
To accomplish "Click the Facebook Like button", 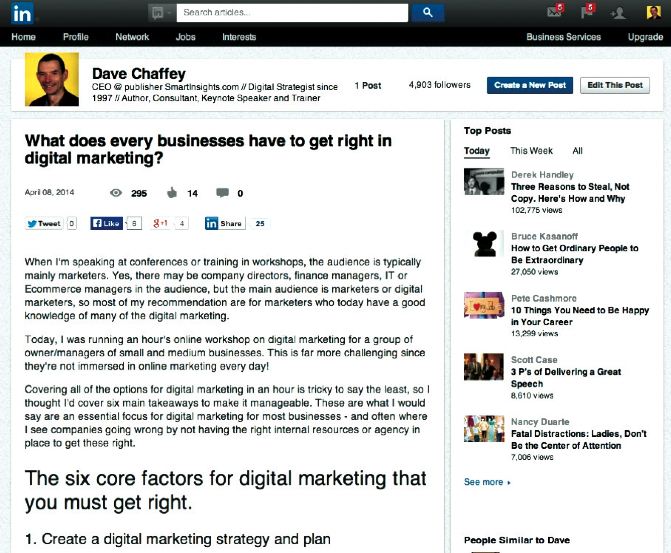I will coord(107,223).
